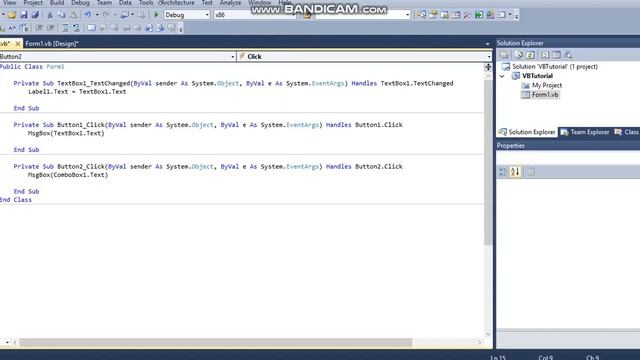Click 'Label1.Text = TextBox1.Text' code line
This screenshot has height=360, width=640.
pos(77,91)
